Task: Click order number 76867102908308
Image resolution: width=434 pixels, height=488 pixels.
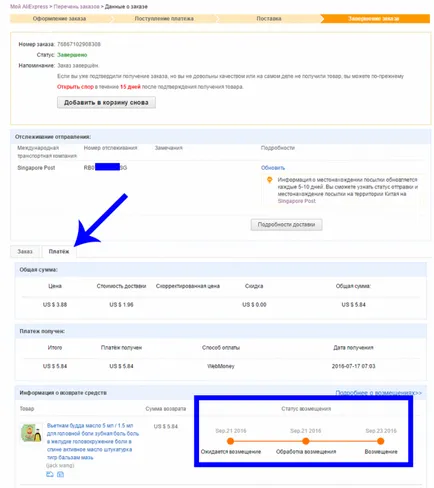Action: (79, 44)
